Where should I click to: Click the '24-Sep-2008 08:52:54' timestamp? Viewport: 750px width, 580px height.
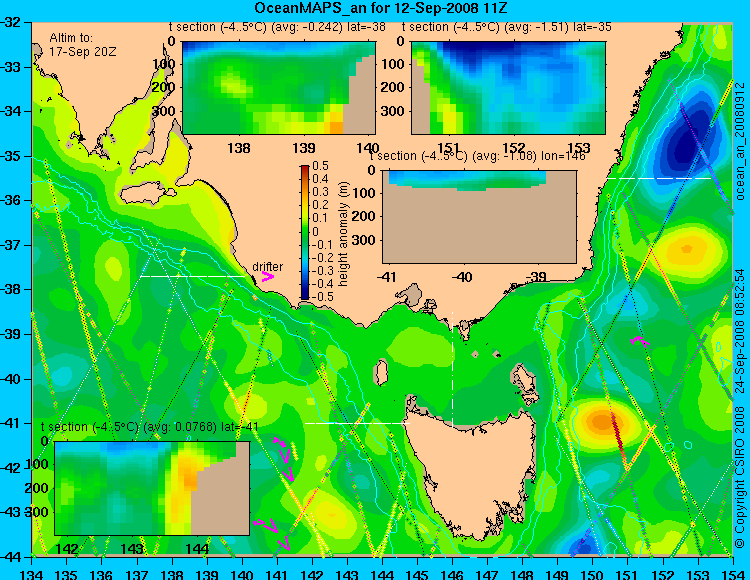[739, 331]
